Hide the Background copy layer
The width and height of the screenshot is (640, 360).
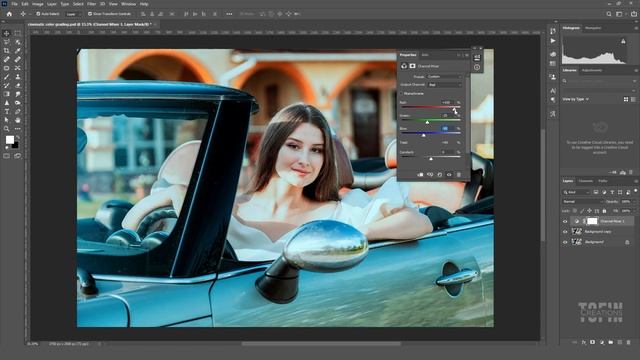565,231
